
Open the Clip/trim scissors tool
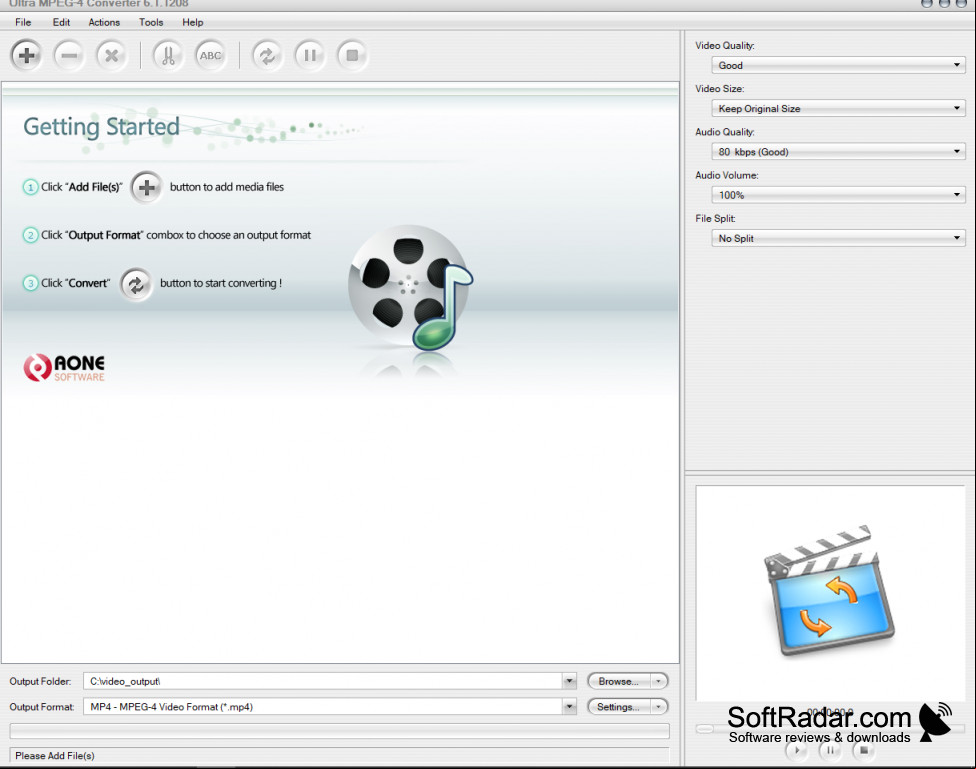[x=168, y=55]
